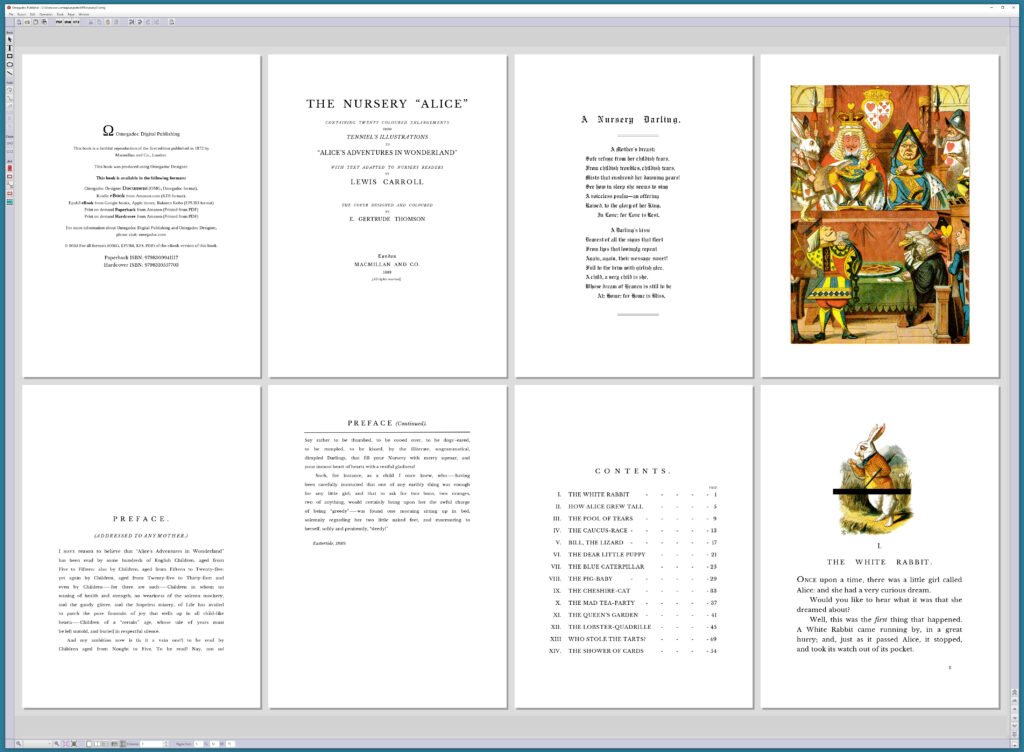The width and height of the screenshot is (1024, 752).
Task: Click the "THE POOL OF TEARS" contents entry
Action: (600, 518)
